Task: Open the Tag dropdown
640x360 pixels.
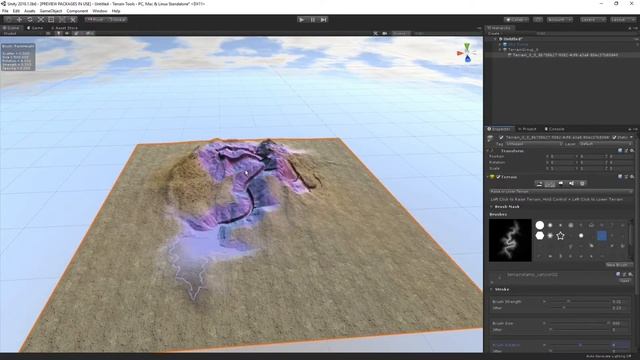Action: [534, 144]
